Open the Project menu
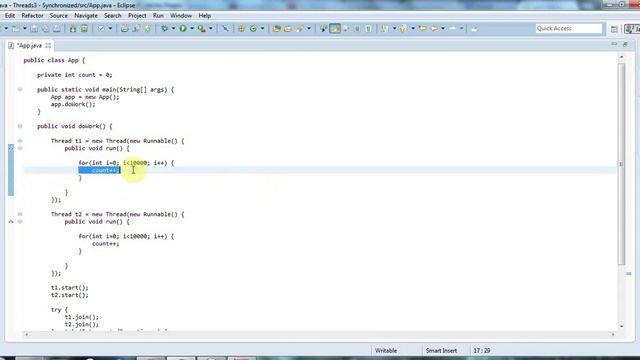Viewport: 640px width, 360px height. pyautogui.click(x=137, y=16)
